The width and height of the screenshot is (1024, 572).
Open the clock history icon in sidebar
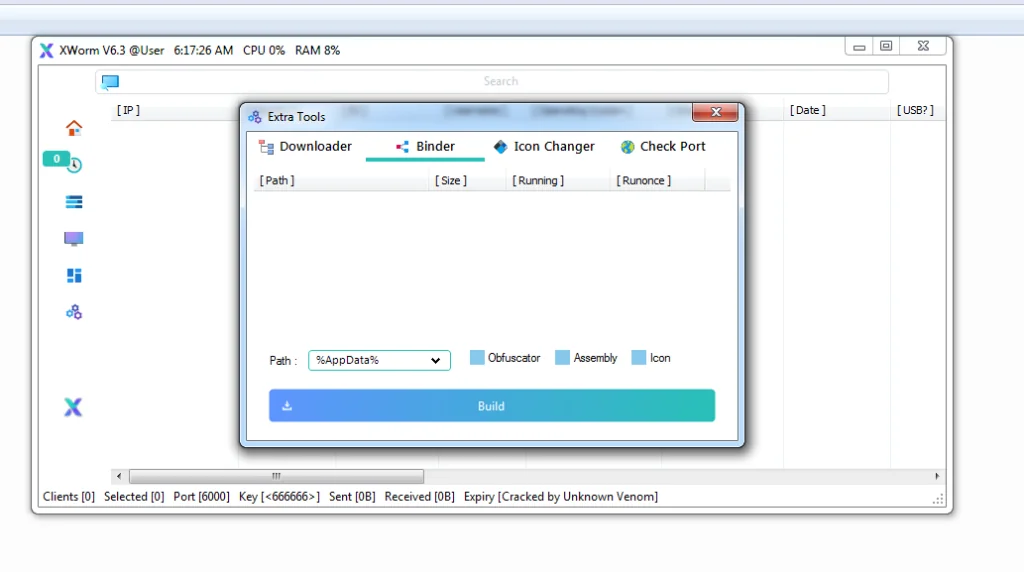click(x=74, y=165)
